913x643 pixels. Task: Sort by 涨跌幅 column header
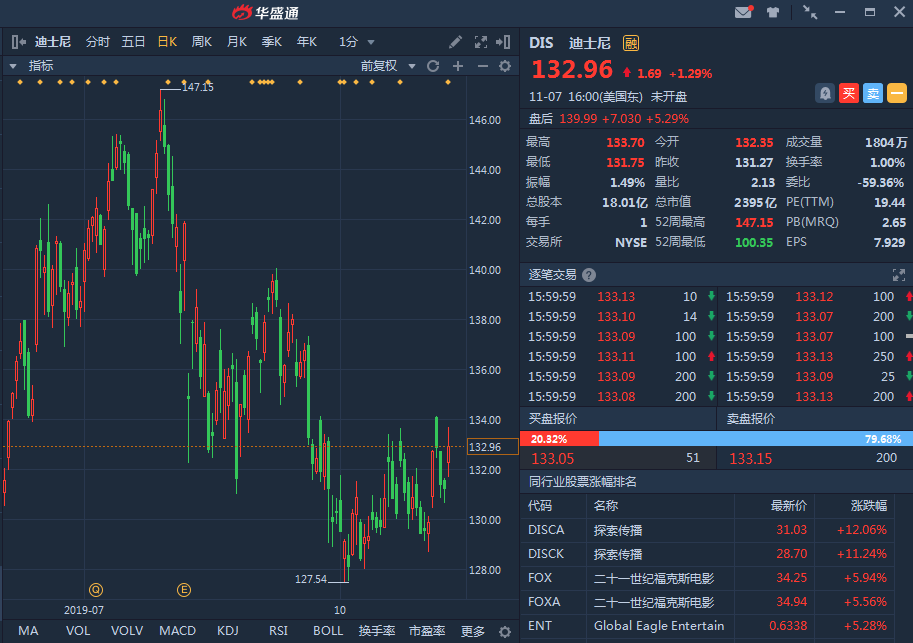(869, 506)
